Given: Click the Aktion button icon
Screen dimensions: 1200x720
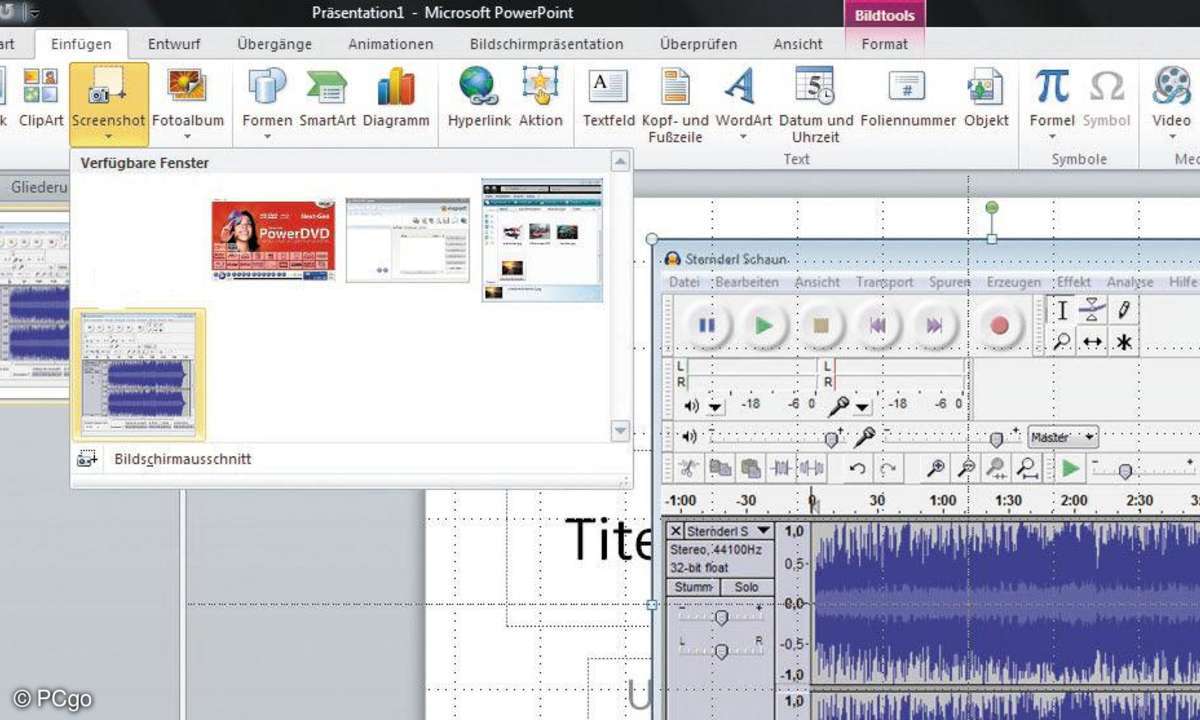Looking at the screenshot, I should tap(541, 86).
